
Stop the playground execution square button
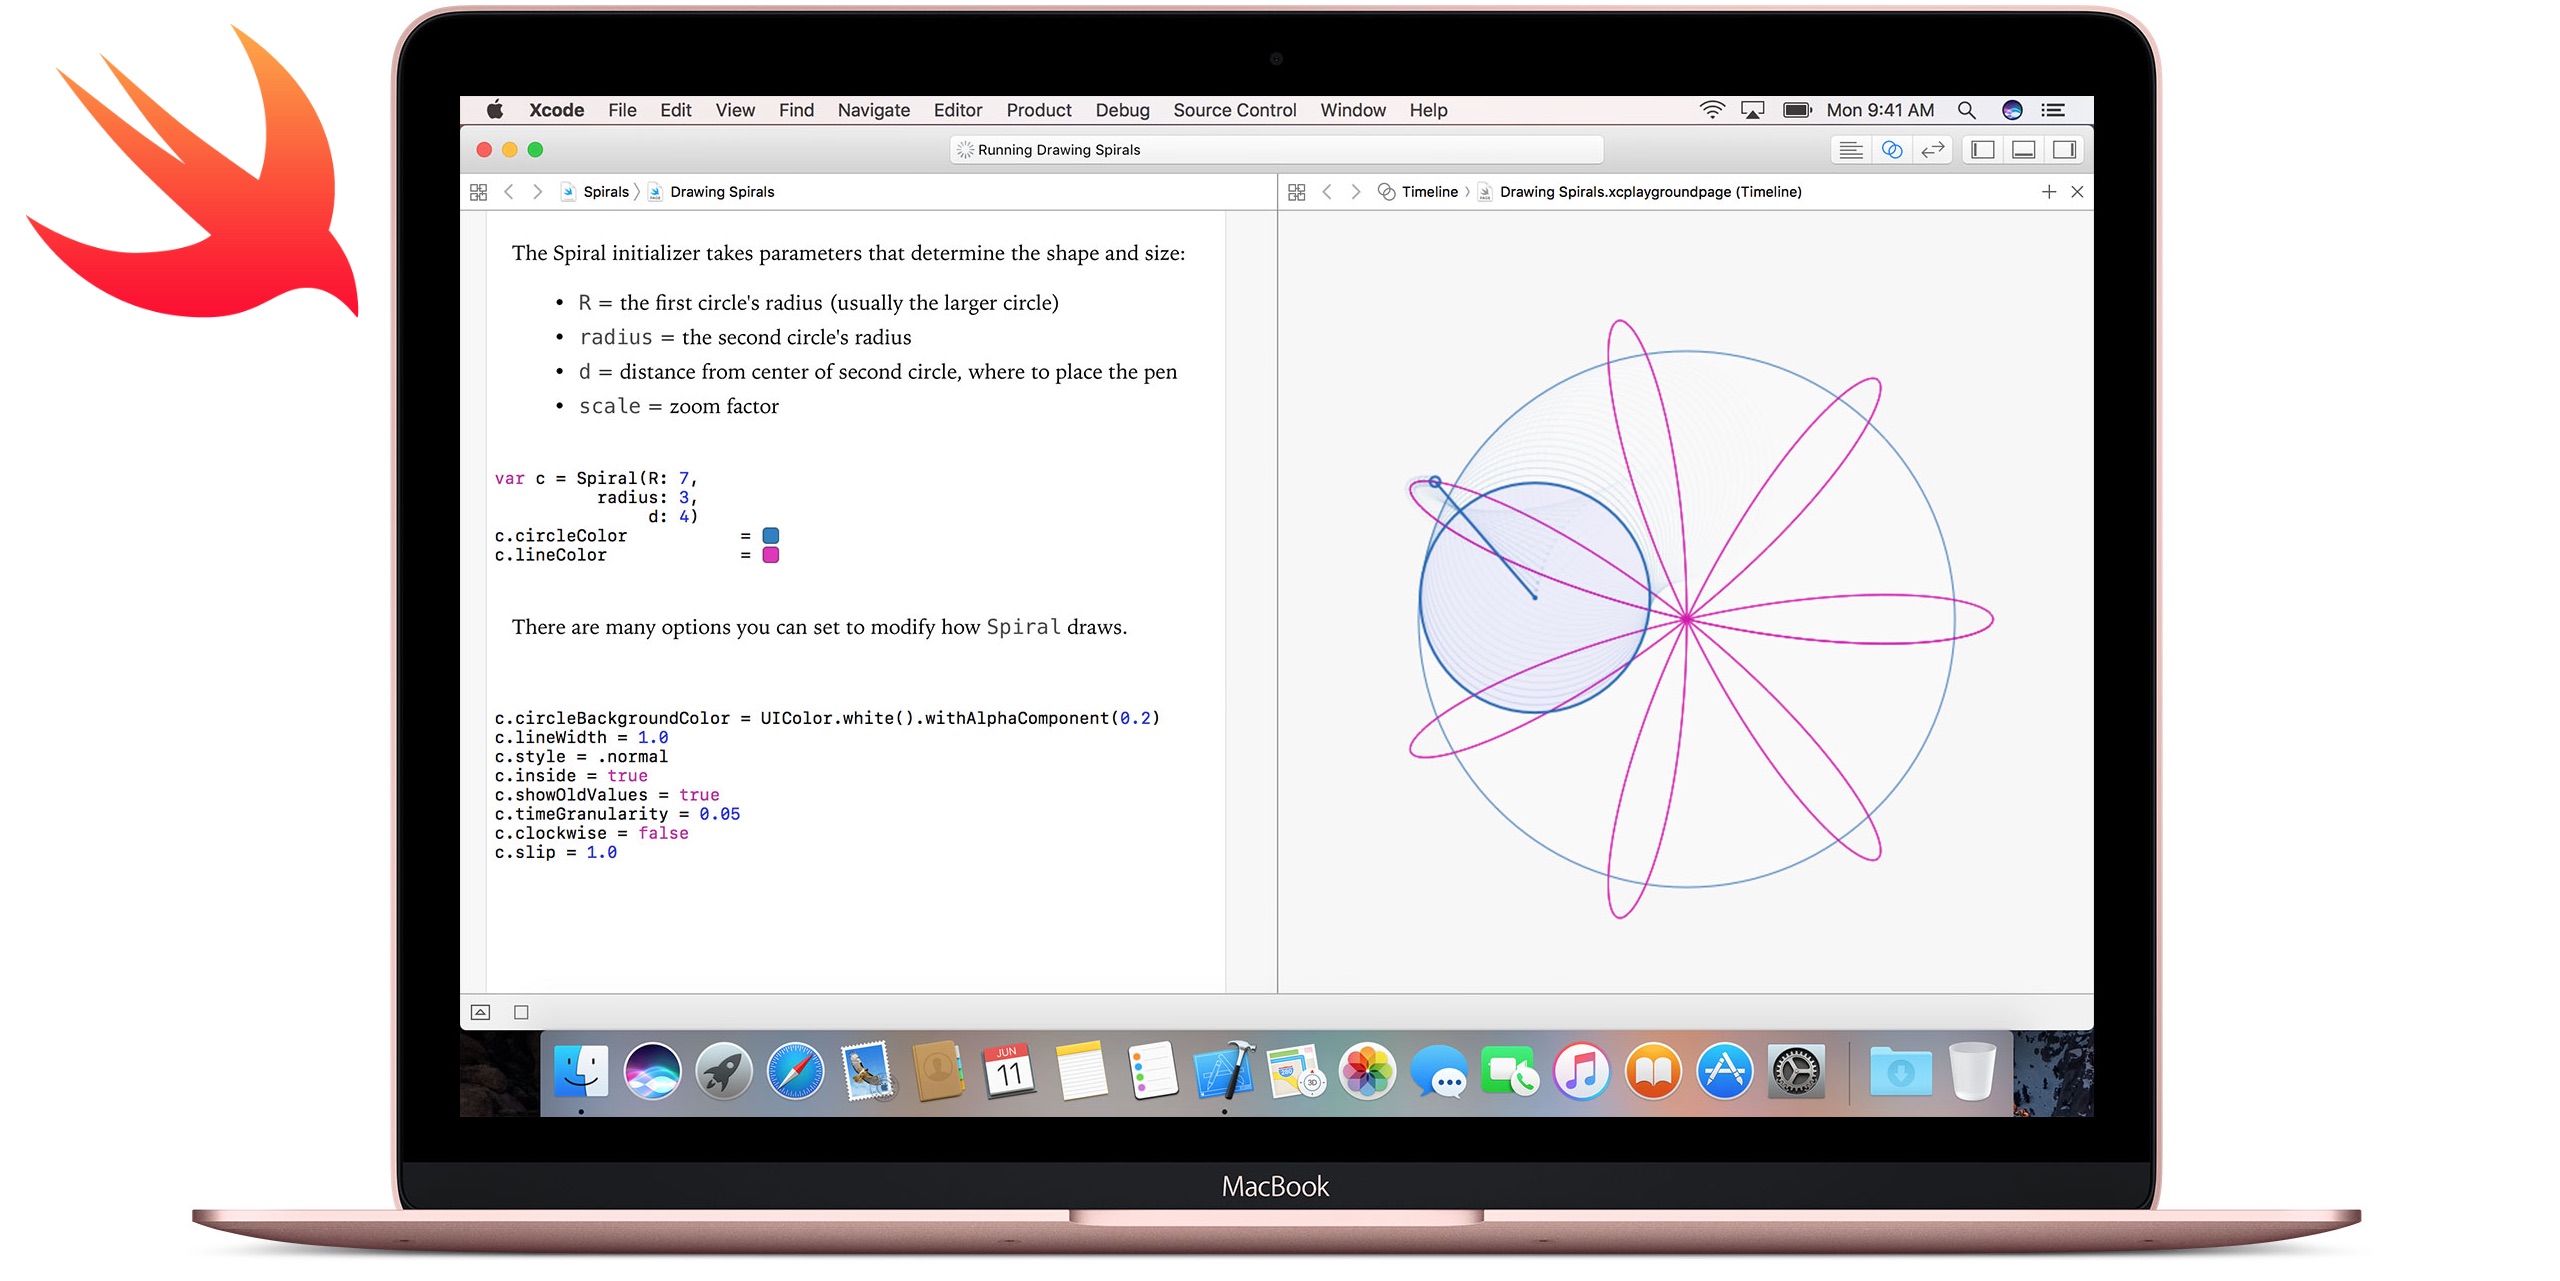point(521,1012)
